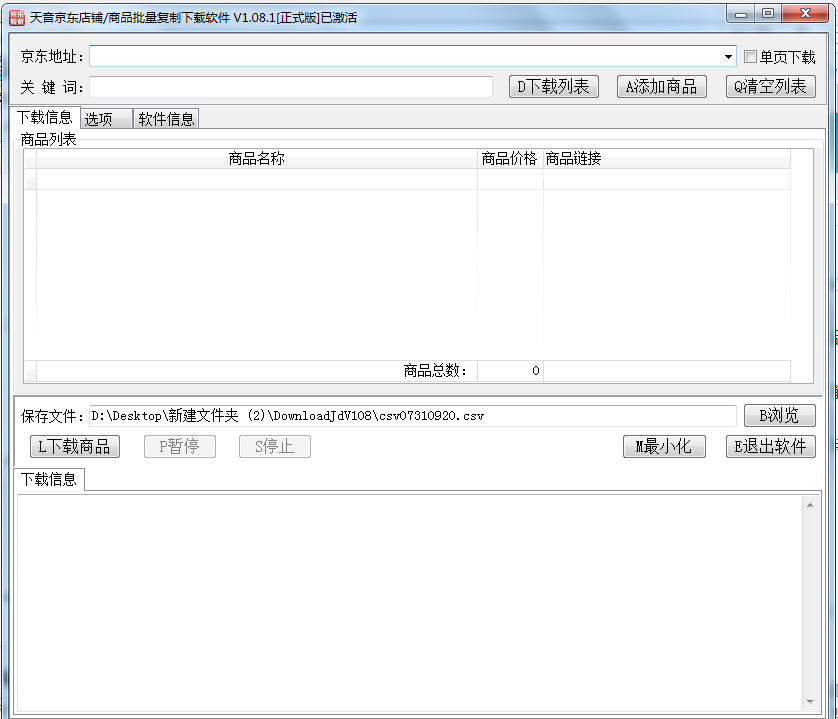
Task: Click the 商品链接 column header
Action: (666, 159)
